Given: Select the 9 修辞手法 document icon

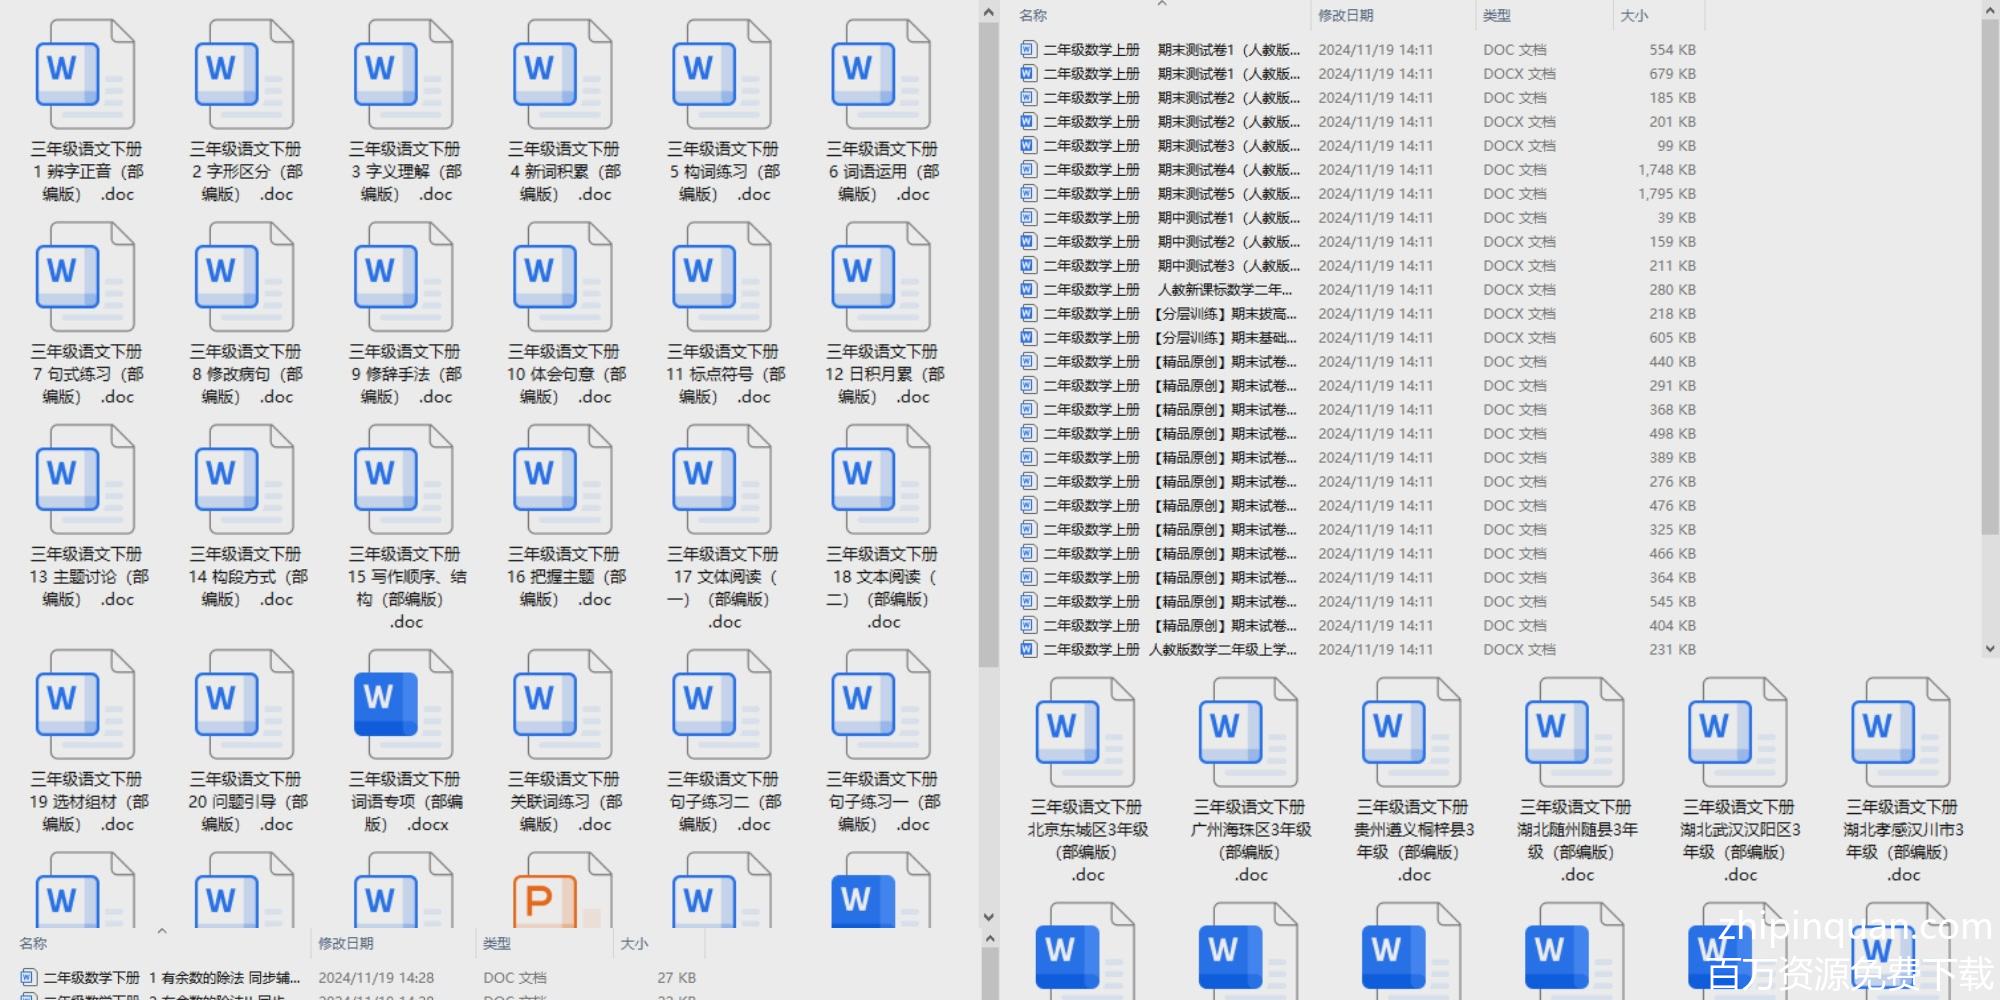Looking at the screenshot, I should [403, 278].
